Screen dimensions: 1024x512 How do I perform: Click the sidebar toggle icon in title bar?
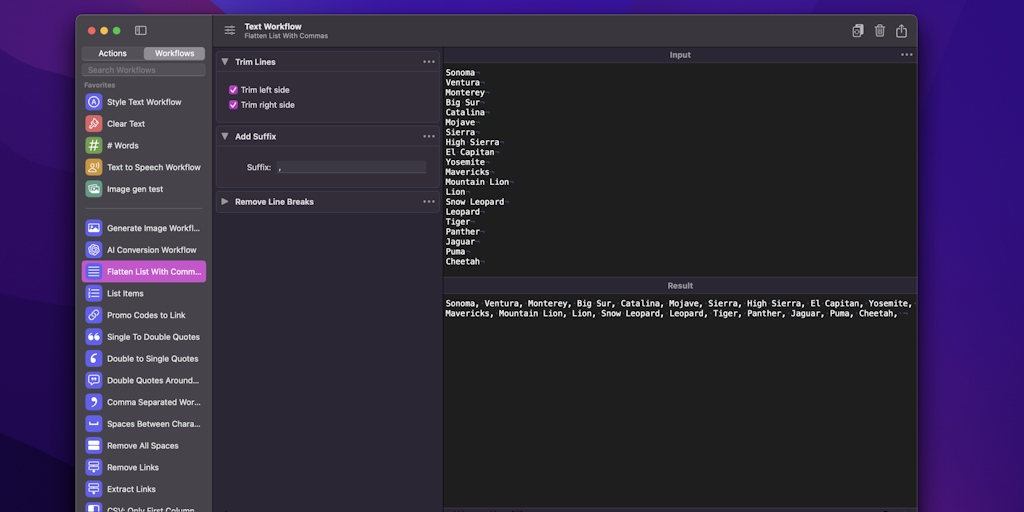click(141, 31)
